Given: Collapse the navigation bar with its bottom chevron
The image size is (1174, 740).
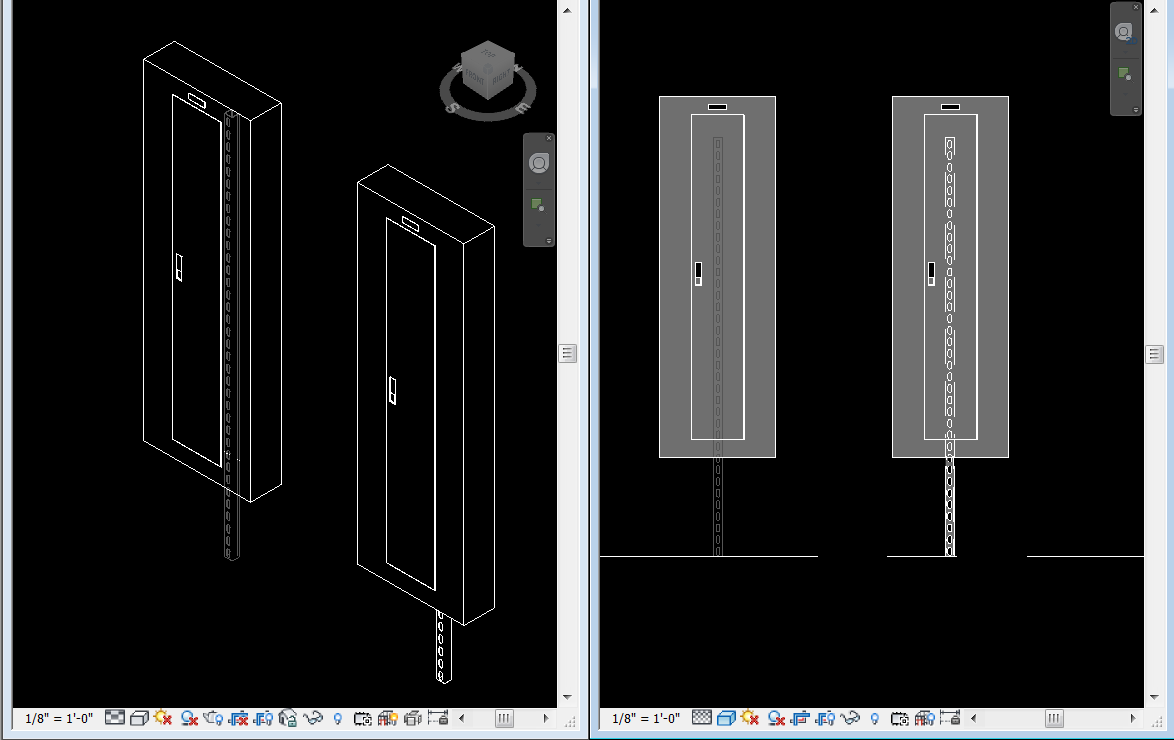Looking at the screenshot, I should coord(550,241).
